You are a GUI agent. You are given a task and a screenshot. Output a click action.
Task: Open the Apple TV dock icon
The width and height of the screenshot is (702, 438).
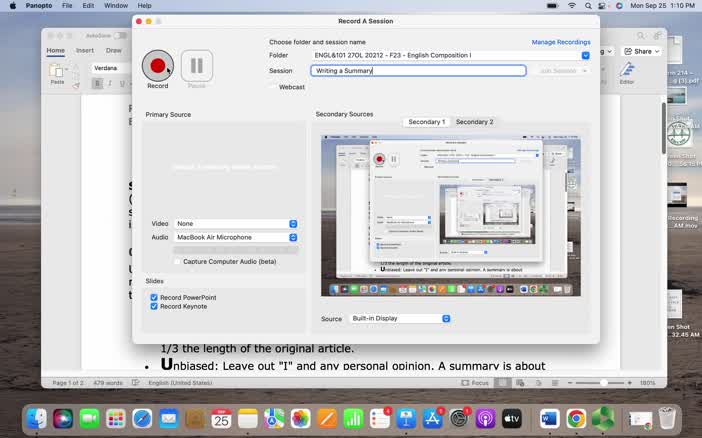512,418
